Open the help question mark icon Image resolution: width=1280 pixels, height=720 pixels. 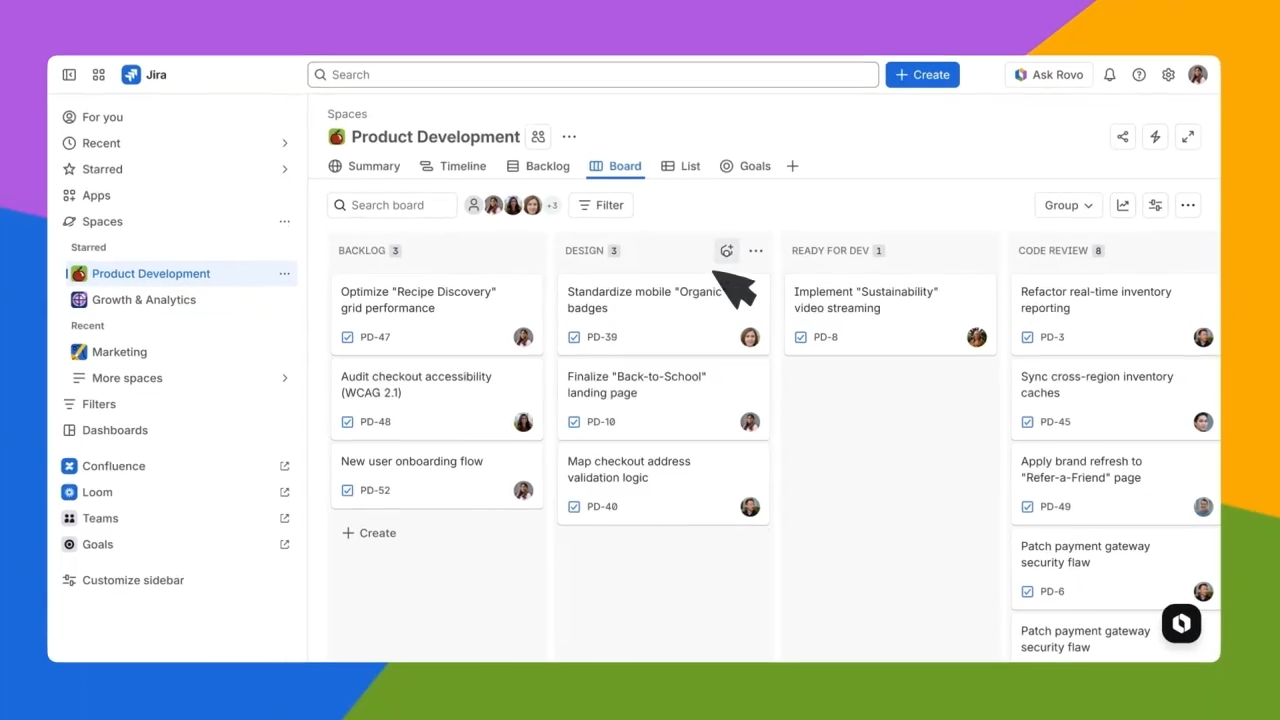pos(1139,75)
